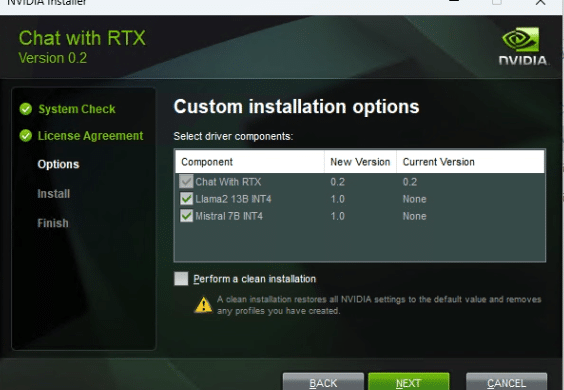Click the Current Version column header
This screenshot has height=390, width=564.
(x=470, y=162)
